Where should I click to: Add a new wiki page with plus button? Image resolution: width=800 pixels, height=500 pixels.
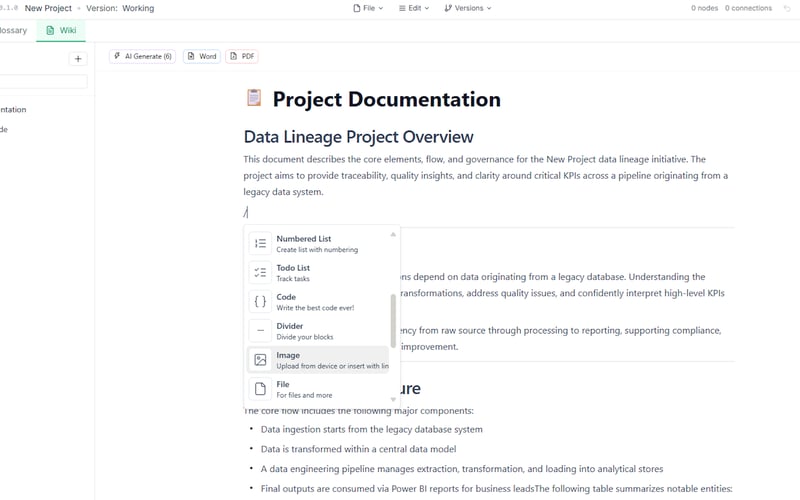tap(78, 59)
